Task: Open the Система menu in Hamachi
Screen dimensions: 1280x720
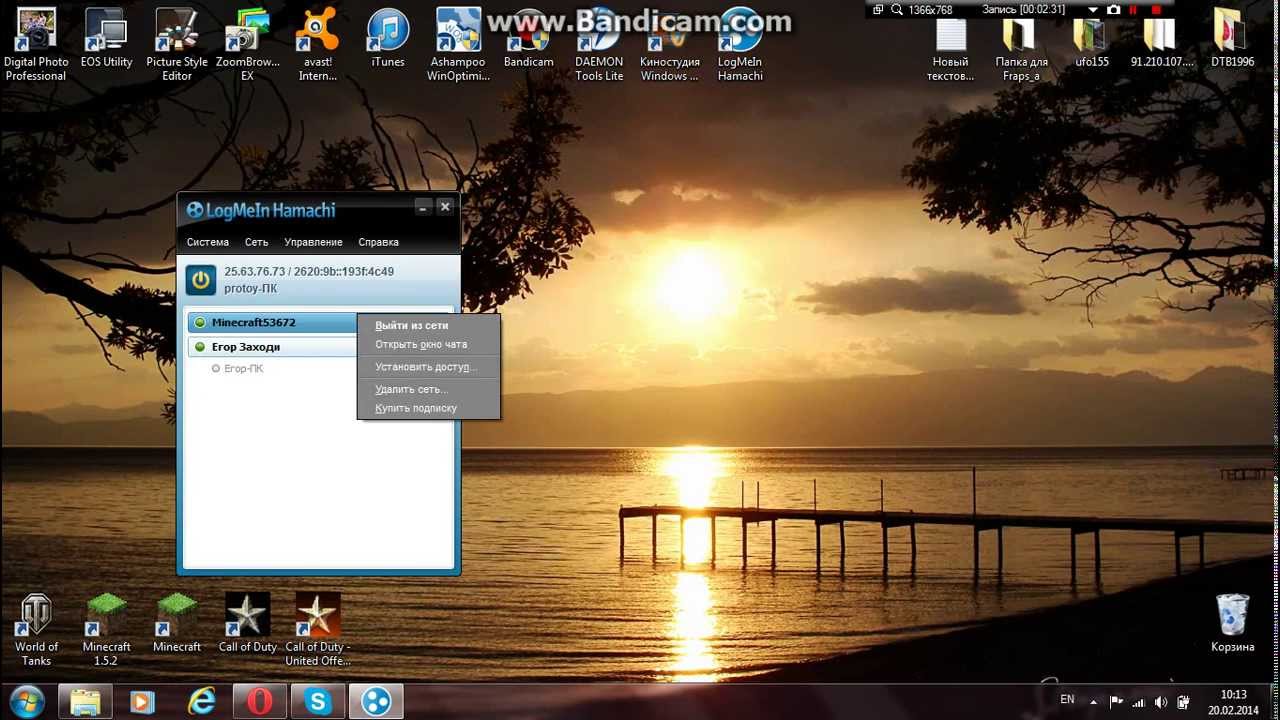Action: pos(208,242)
